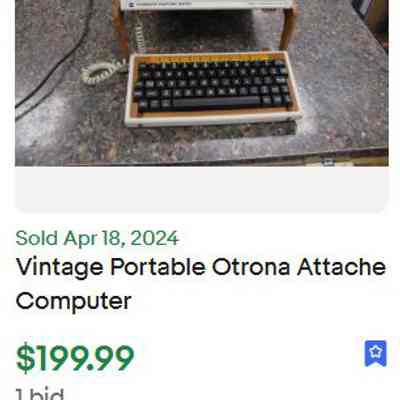Click the black keyboard in the photo
400x400 pixels.
[212, 86]
